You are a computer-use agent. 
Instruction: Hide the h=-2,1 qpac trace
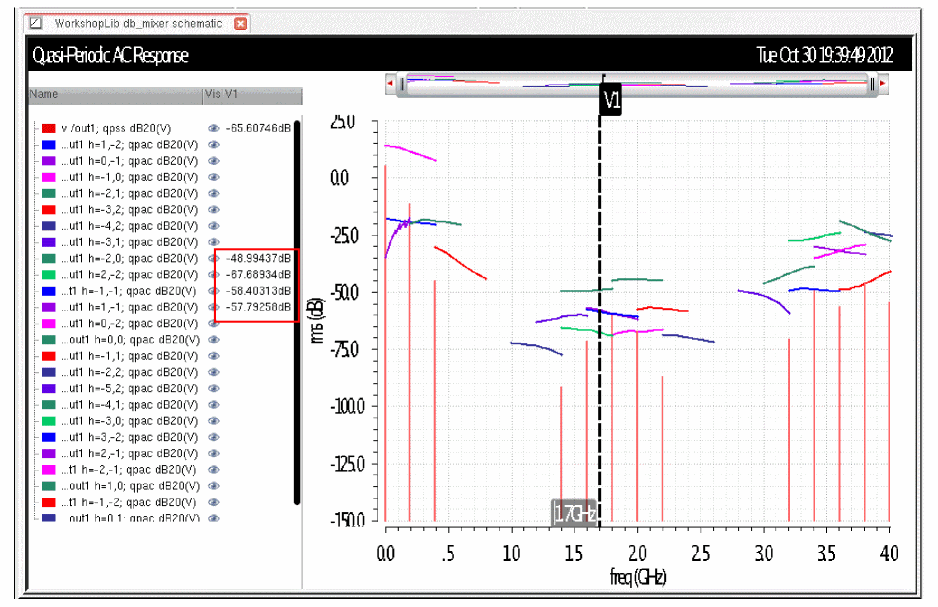[214, 193]
